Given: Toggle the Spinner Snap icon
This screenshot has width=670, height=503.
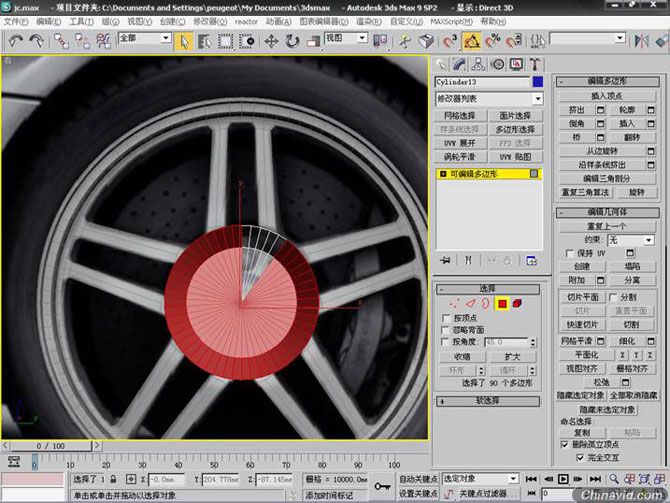Looking at the screenshot, I should tap(514, 41).
